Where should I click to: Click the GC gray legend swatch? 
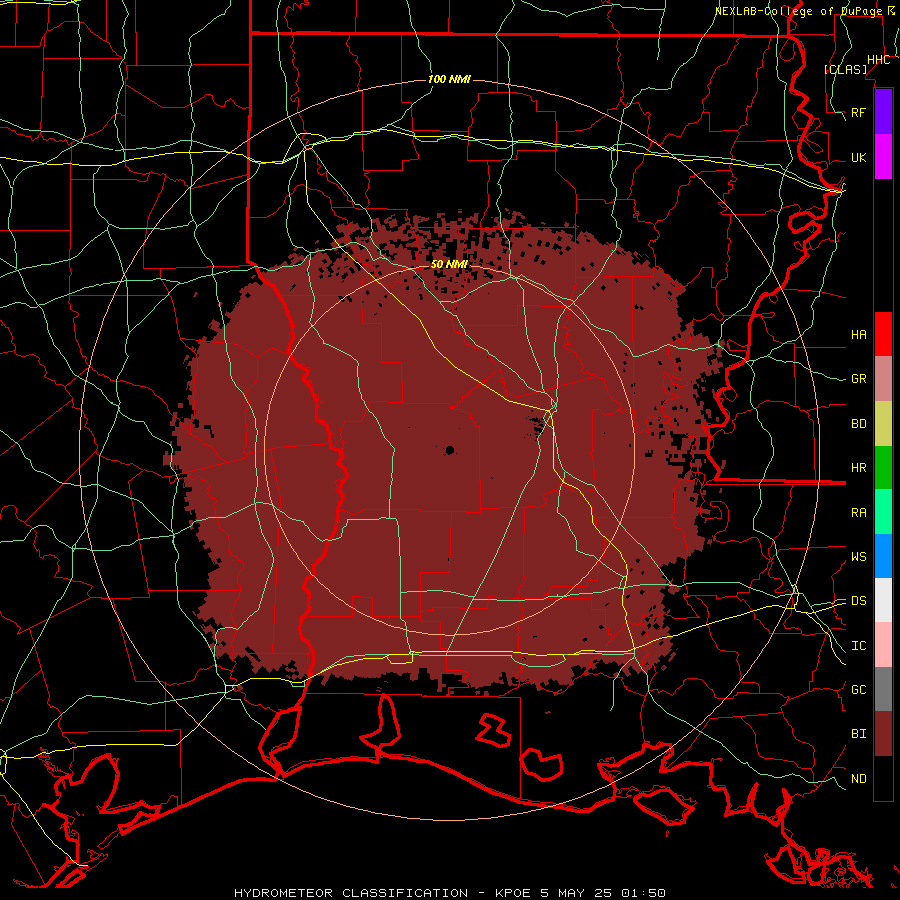(x=883, y=689)
